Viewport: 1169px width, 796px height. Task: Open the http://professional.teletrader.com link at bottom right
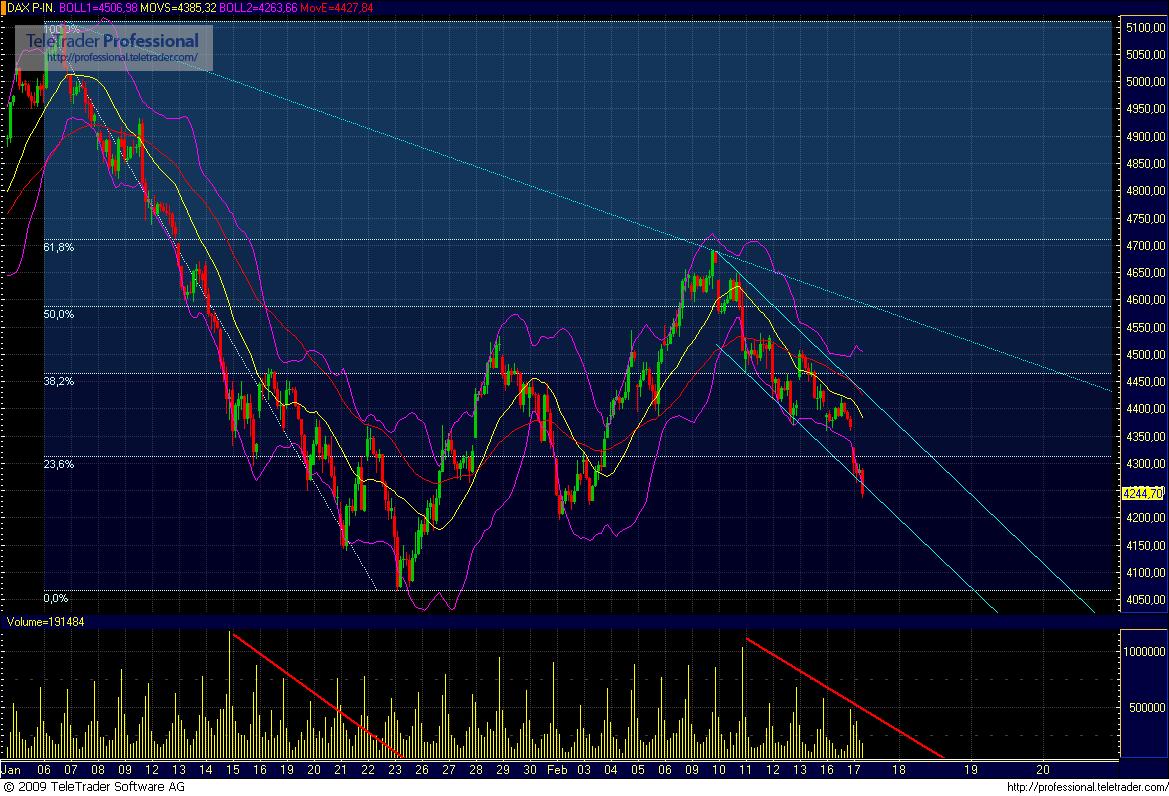[1087, 788]
